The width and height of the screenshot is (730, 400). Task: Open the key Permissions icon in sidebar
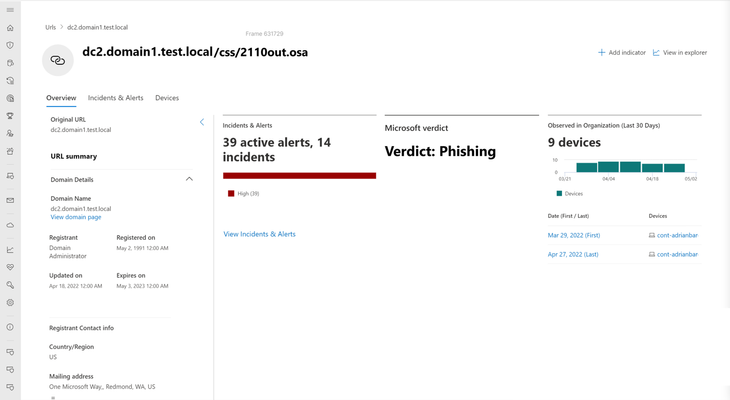(10, 285)
